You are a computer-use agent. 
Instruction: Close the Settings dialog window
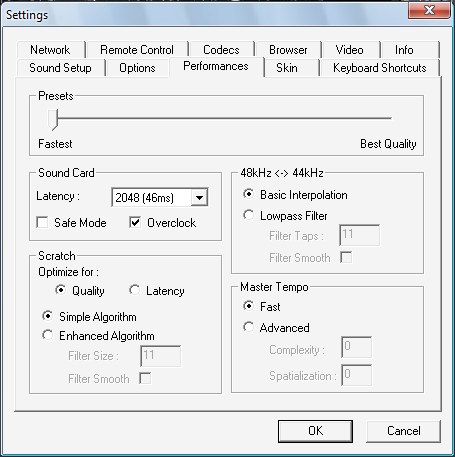pyautogui.click(x=429, y=10)
